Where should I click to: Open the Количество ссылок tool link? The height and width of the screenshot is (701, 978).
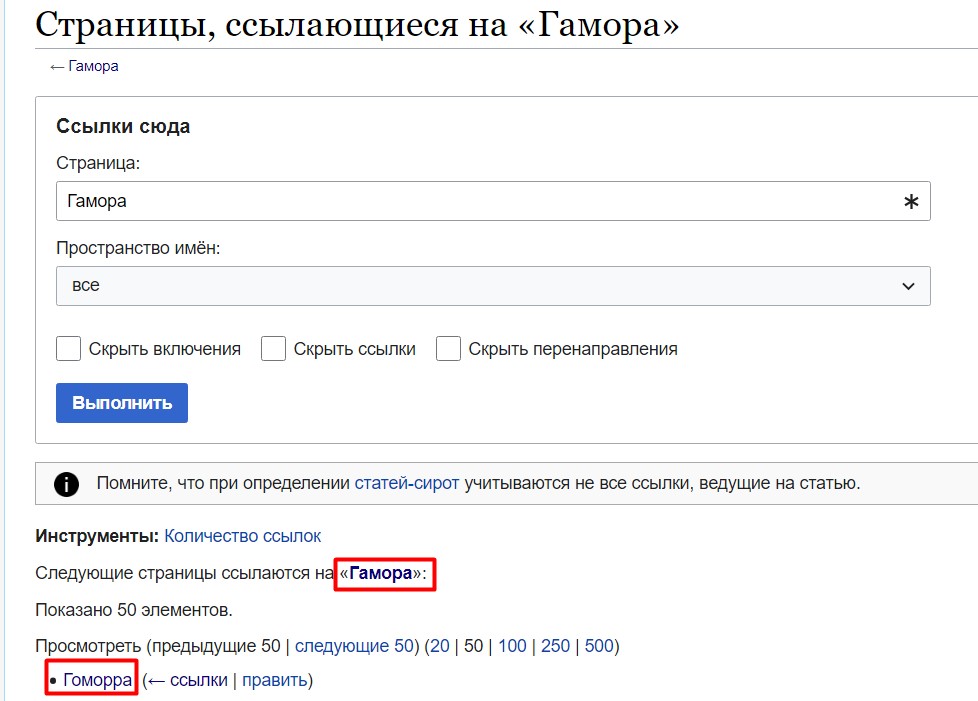coord(243,536)
